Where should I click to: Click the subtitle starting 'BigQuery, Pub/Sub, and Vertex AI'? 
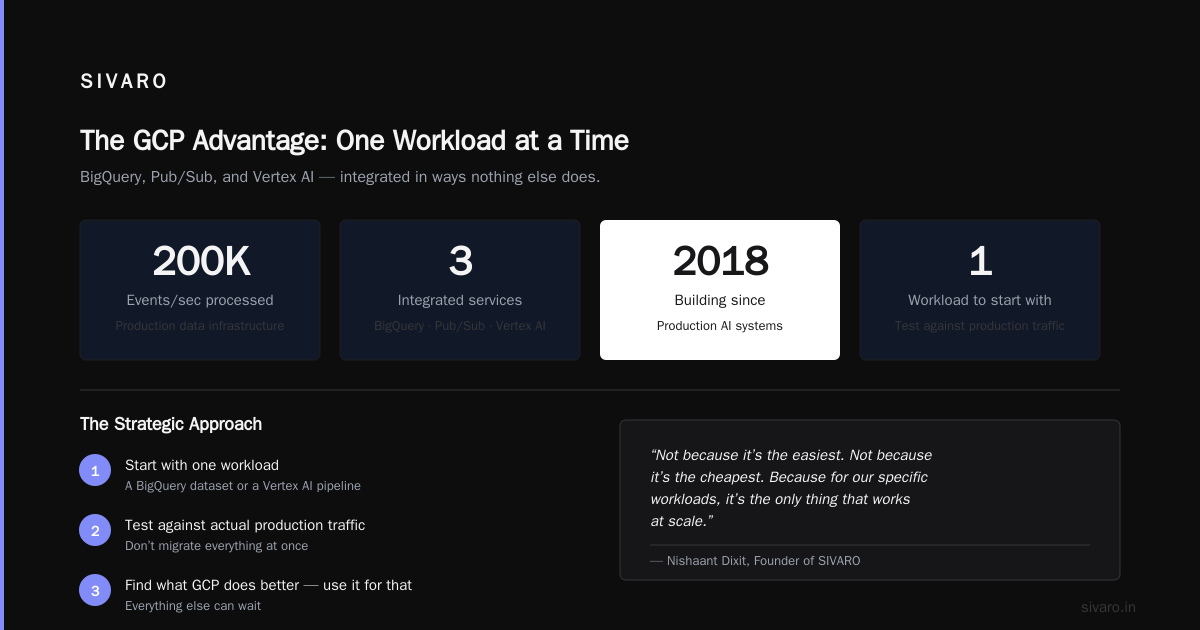click(340, 177)
